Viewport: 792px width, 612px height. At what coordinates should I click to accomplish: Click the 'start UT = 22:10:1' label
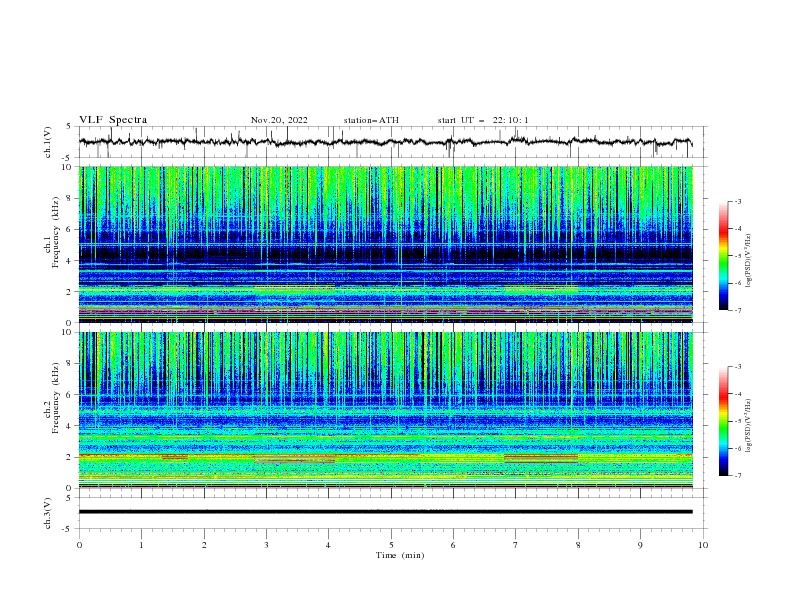tap(483, 120)
